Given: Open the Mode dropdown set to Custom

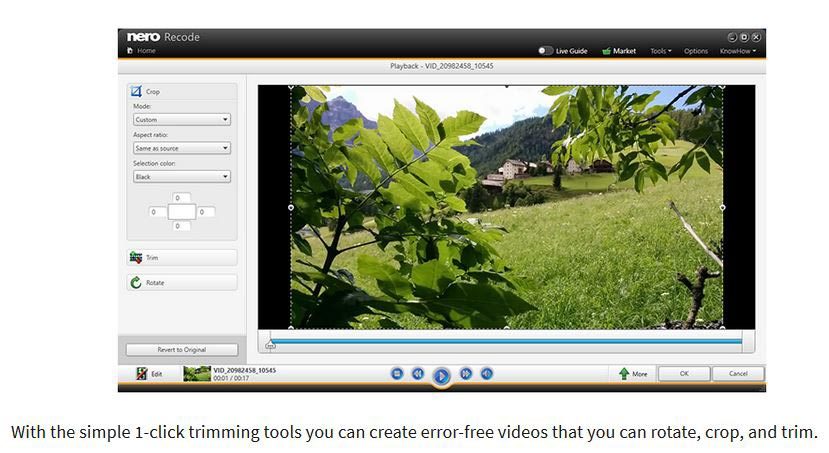Looking at the screenshot, I should (182, 119).
